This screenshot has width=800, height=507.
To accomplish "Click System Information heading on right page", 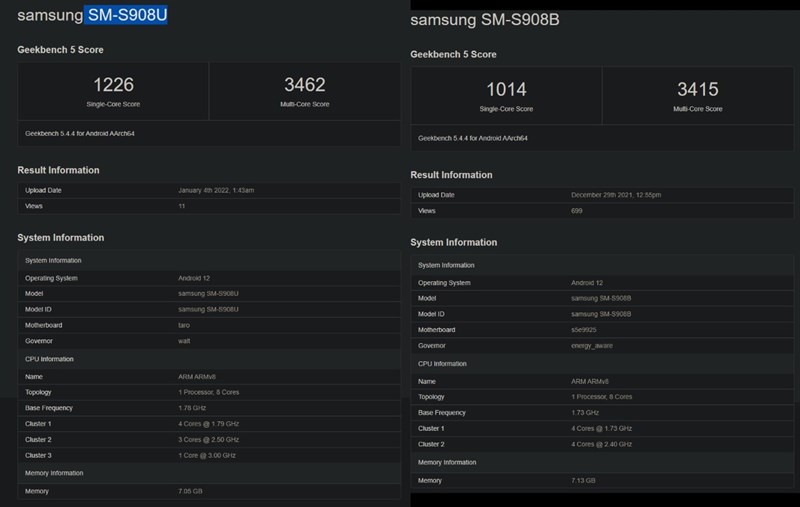I will (454, 242).
